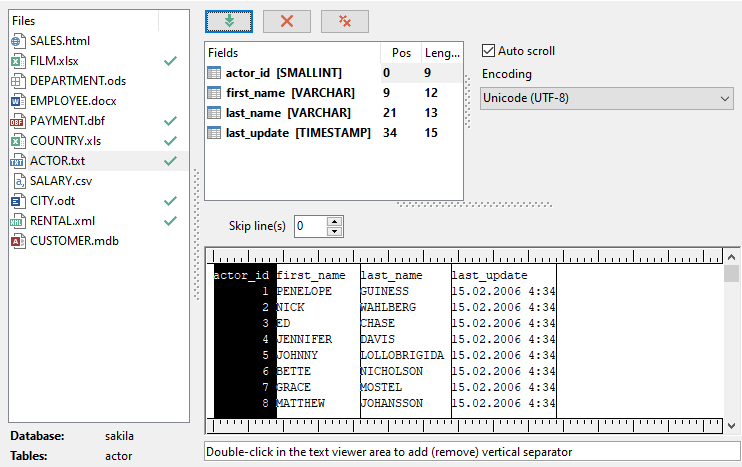
Task: Increase the Skip lines value
Action: click(x=335, y=221)
